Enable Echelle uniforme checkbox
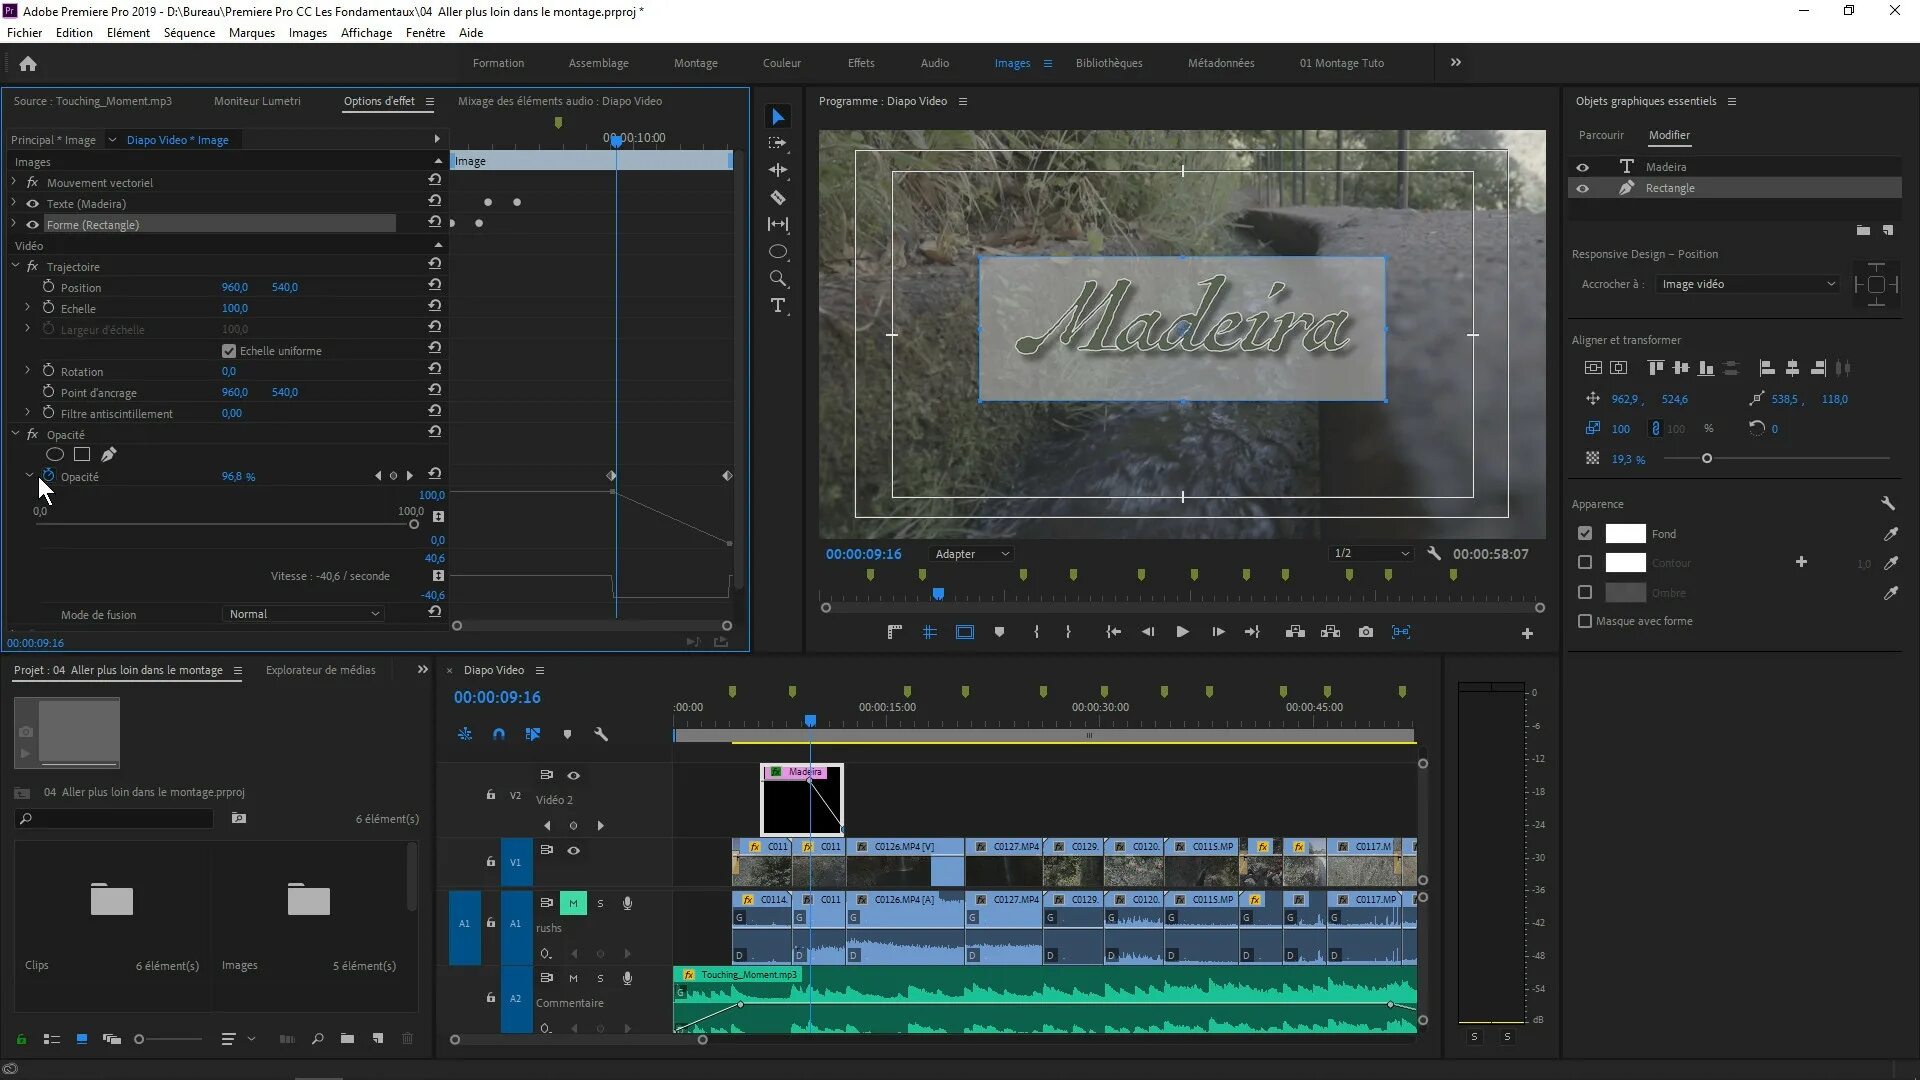Viewport: 1920px width, 1080px height. [228, 349]
